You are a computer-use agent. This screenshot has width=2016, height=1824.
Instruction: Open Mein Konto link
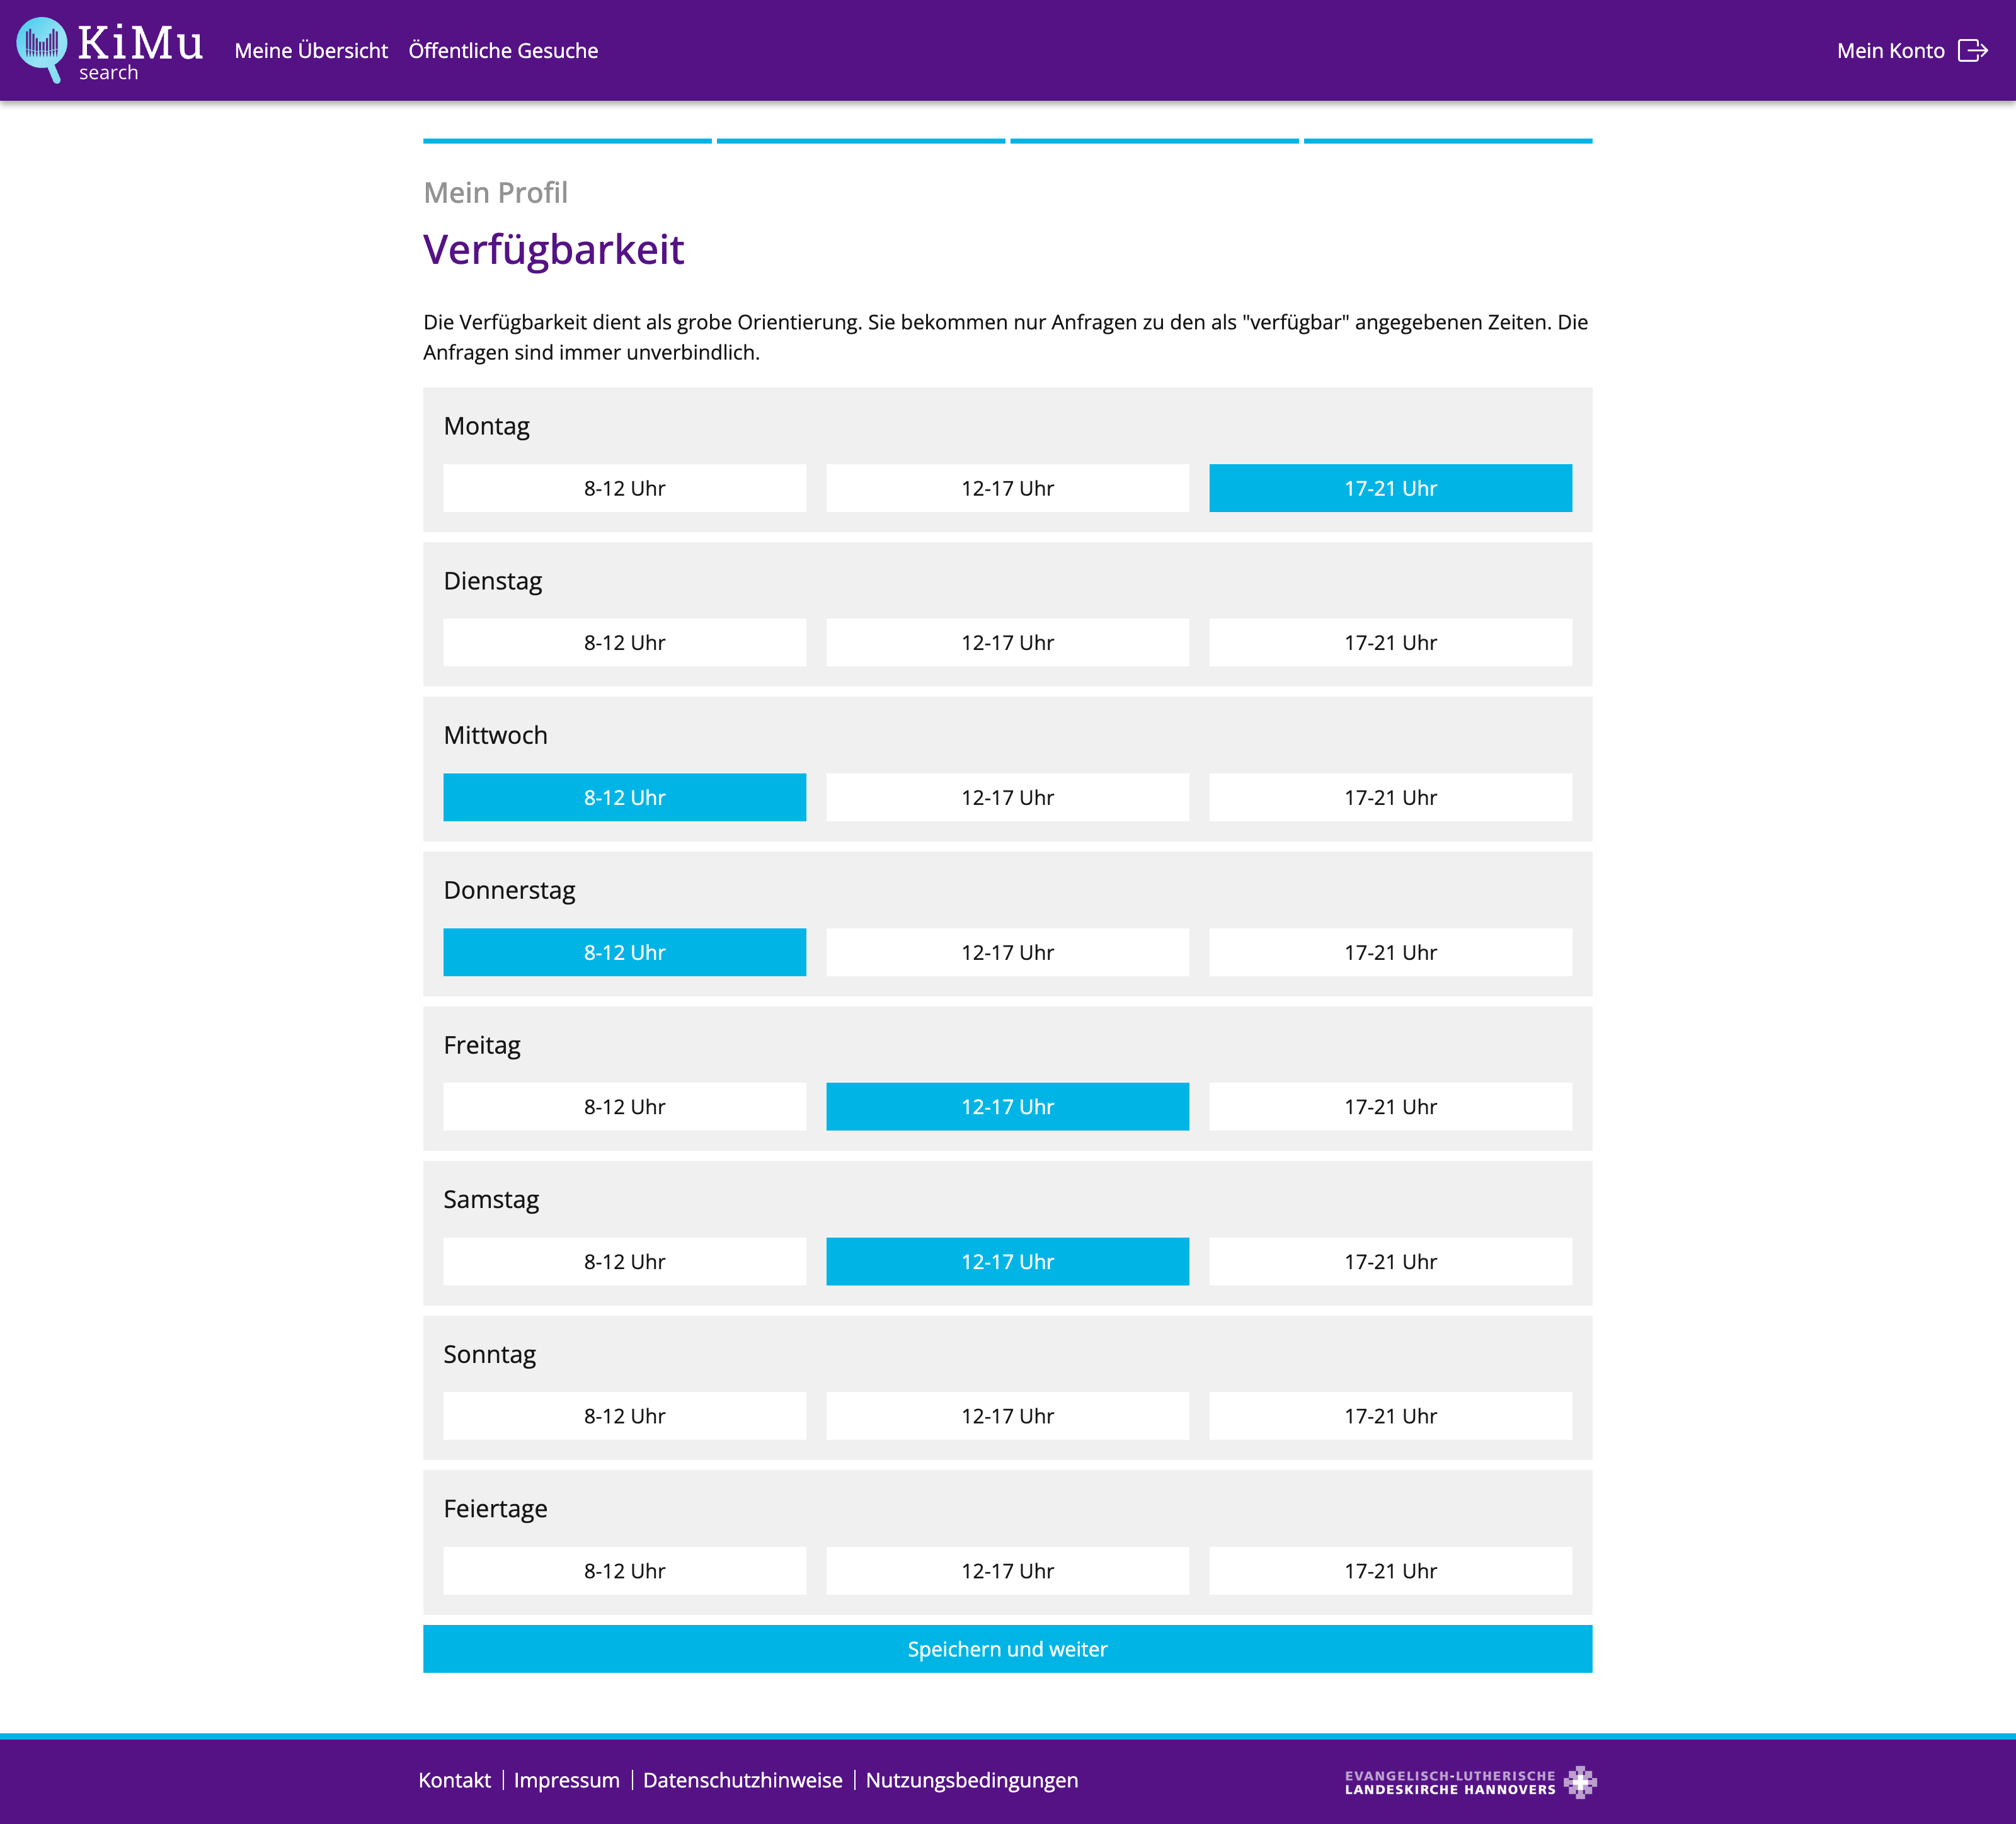pyautogui.click(x=1890, y=50)
